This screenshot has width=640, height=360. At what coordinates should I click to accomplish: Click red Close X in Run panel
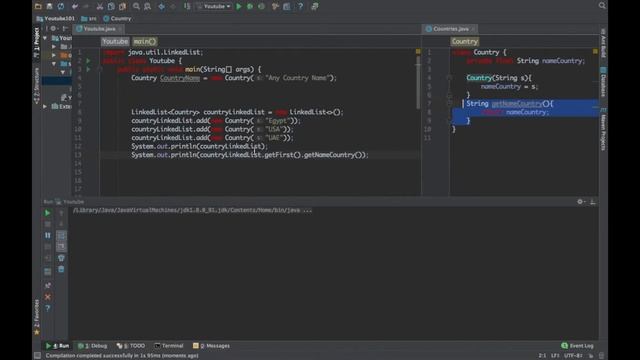tap(47, 297)
